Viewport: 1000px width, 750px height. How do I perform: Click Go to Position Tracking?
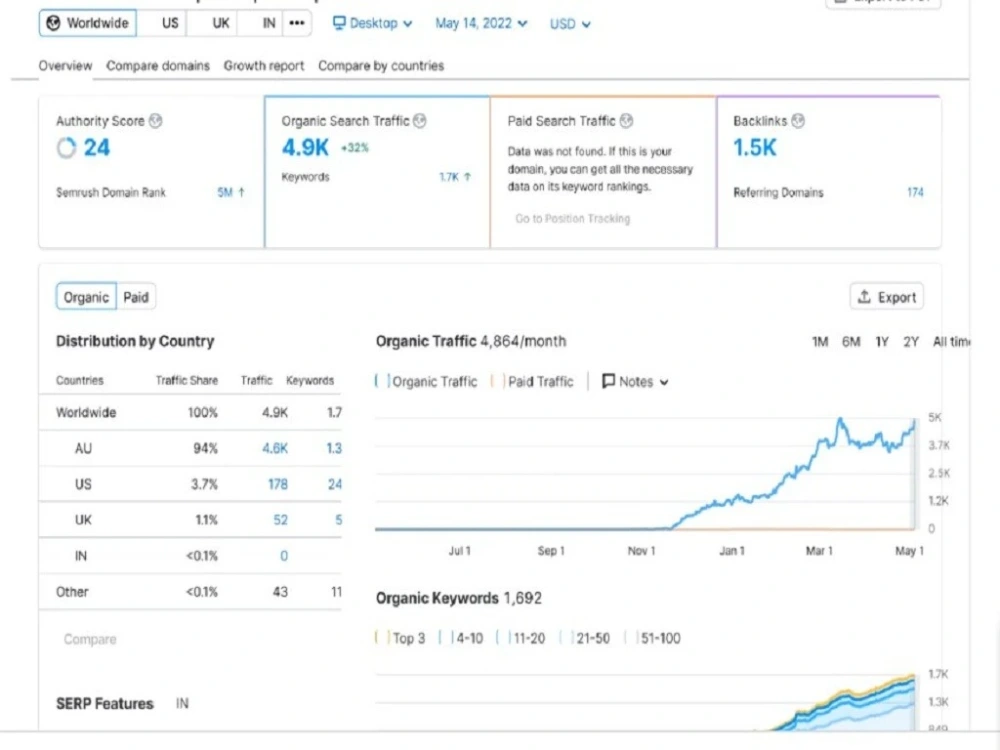[572, 219]
